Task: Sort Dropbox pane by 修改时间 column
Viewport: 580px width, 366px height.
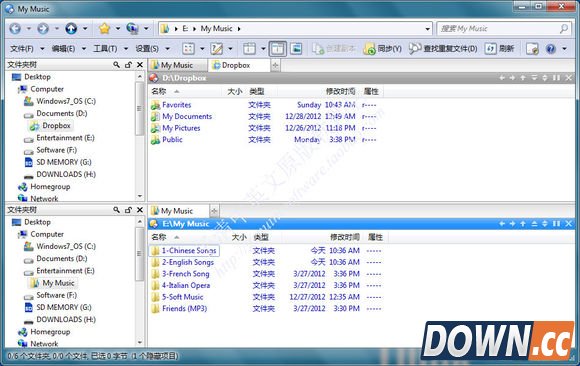Action: tap(340, 91)
